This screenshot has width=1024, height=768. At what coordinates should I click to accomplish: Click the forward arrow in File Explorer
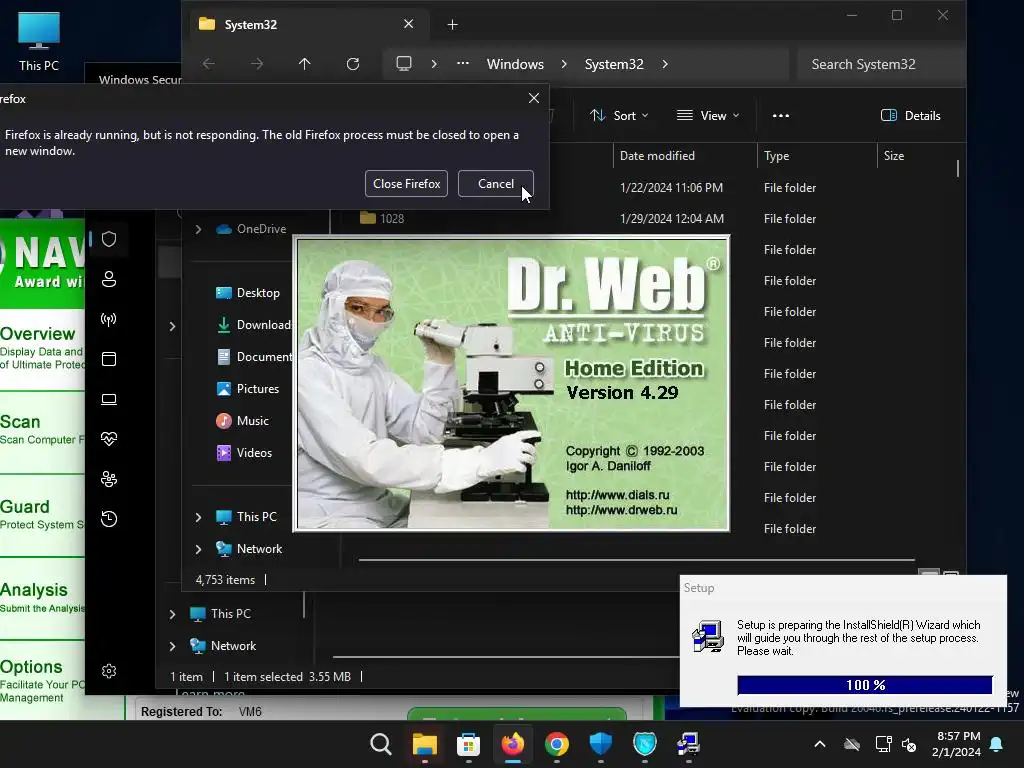257,64
